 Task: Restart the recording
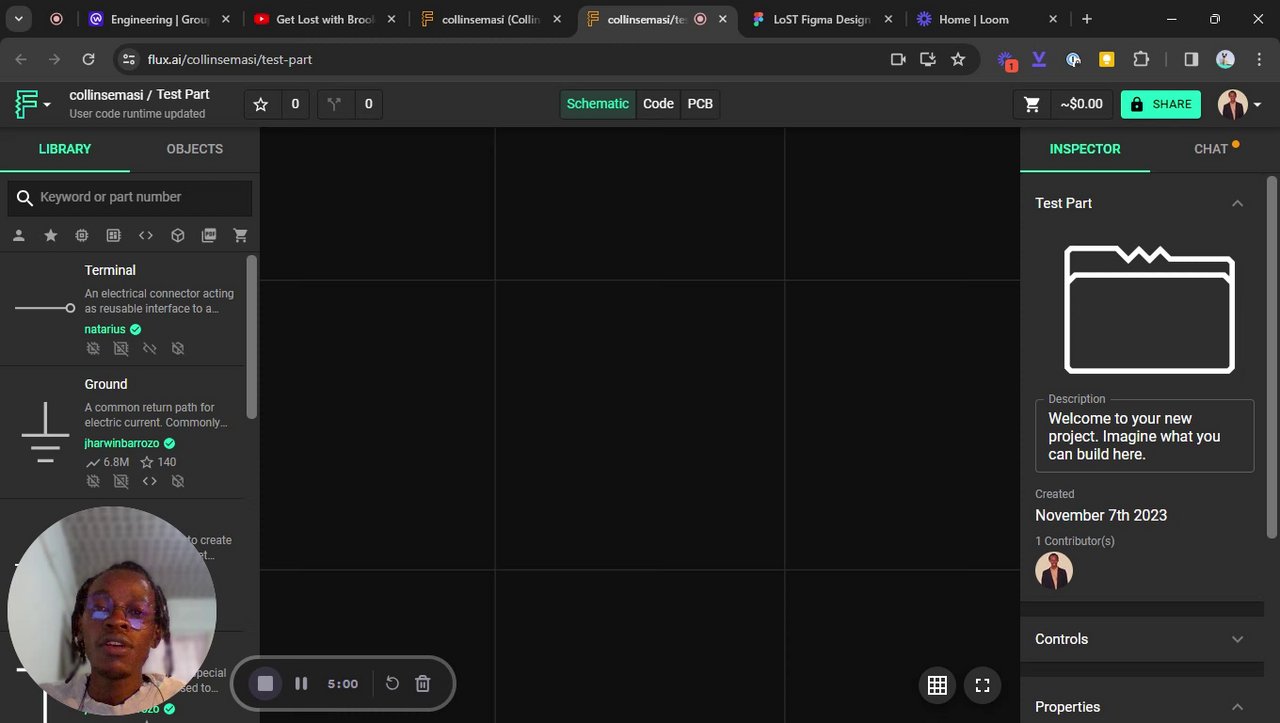click(392, 683)
